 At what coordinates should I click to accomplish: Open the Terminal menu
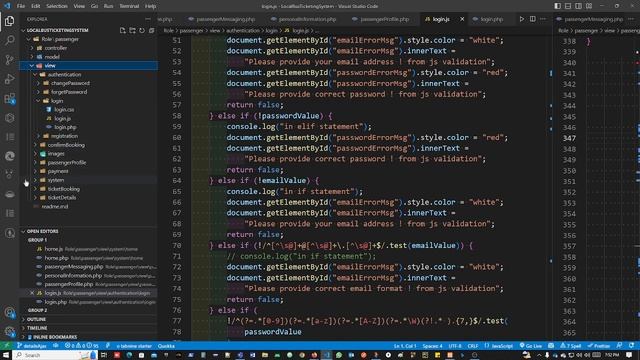129,6
